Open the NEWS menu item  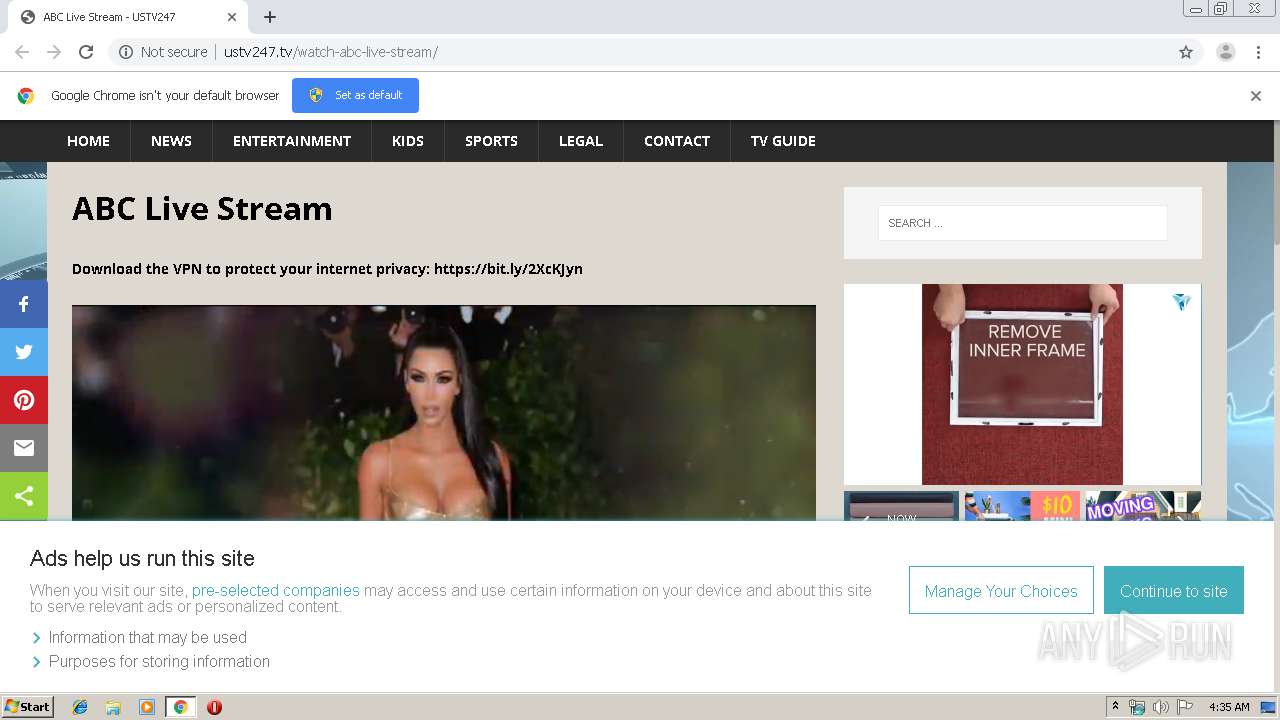(x=171, y=141)
